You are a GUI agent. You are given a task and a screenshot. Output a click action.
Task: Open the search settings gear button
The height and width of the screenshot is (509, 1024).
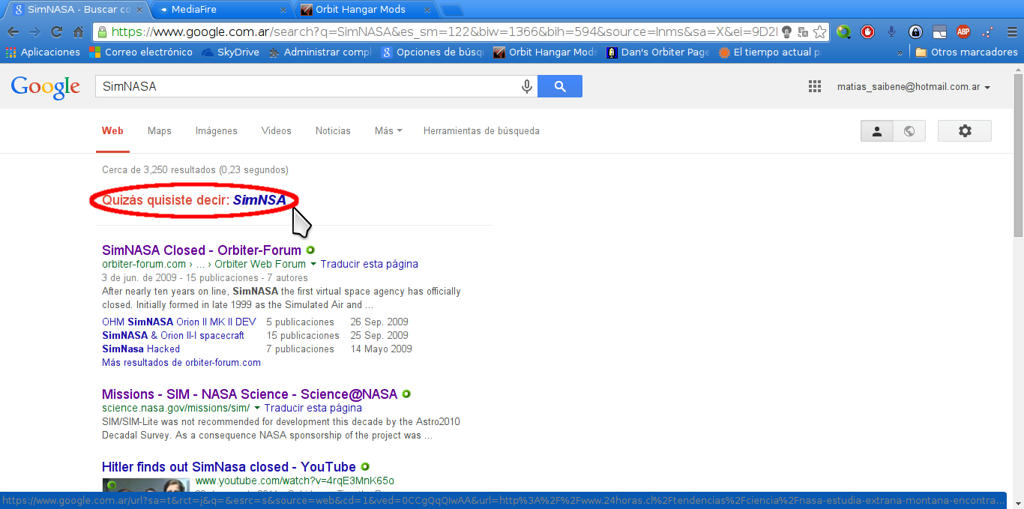coord(965,131)
